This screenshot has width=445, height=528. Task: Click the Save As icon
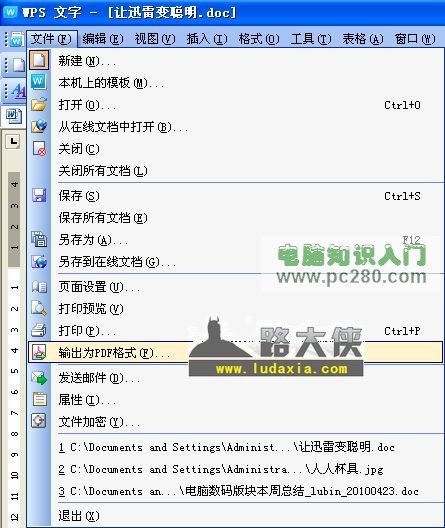point(39,239)
